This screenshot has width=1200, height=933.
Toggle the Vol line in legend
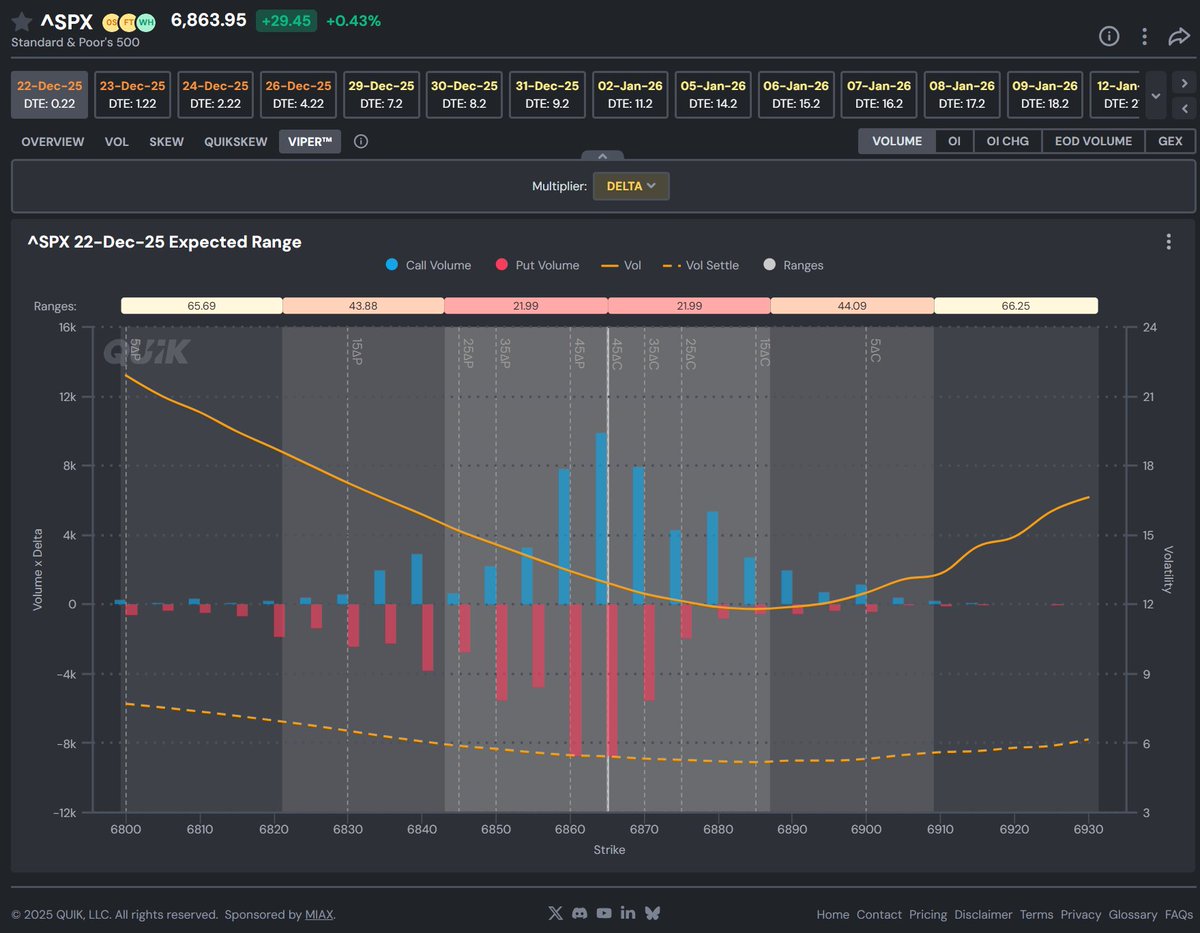tap(621, 265)
